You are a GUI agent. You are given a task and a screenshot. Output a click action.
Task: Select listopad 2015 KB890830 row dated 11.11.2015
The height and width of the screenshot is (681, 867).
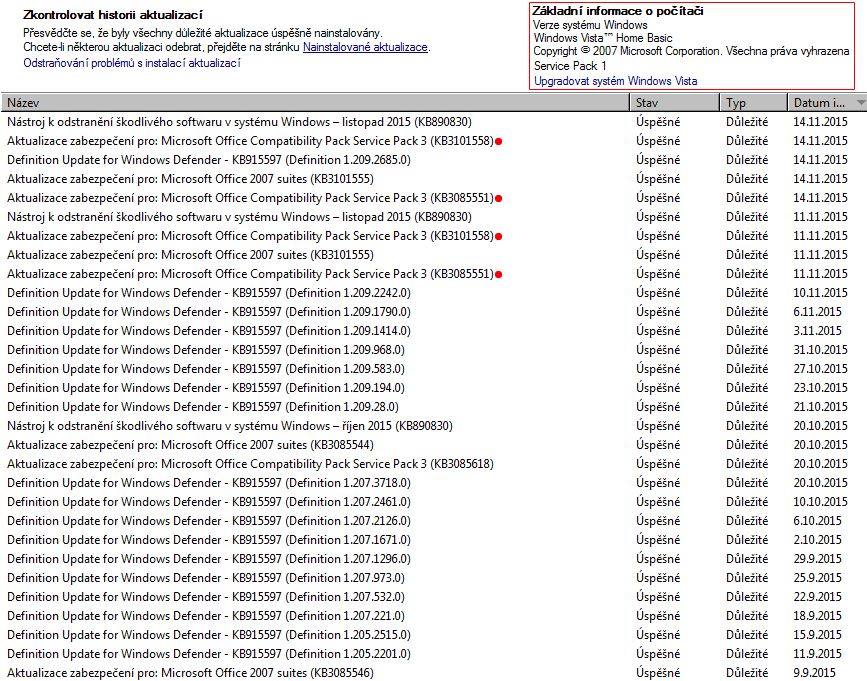pos(434,217)
